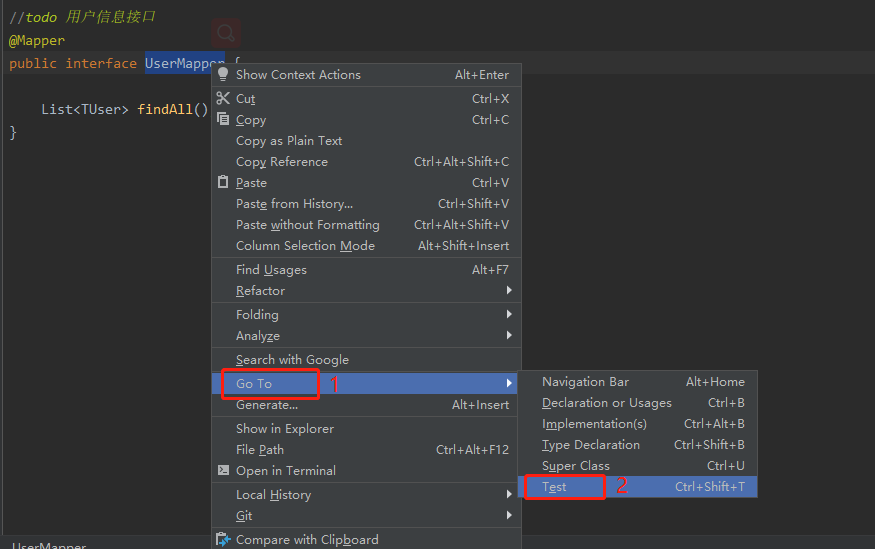Open the Analyze menu entry

point(367,336)
